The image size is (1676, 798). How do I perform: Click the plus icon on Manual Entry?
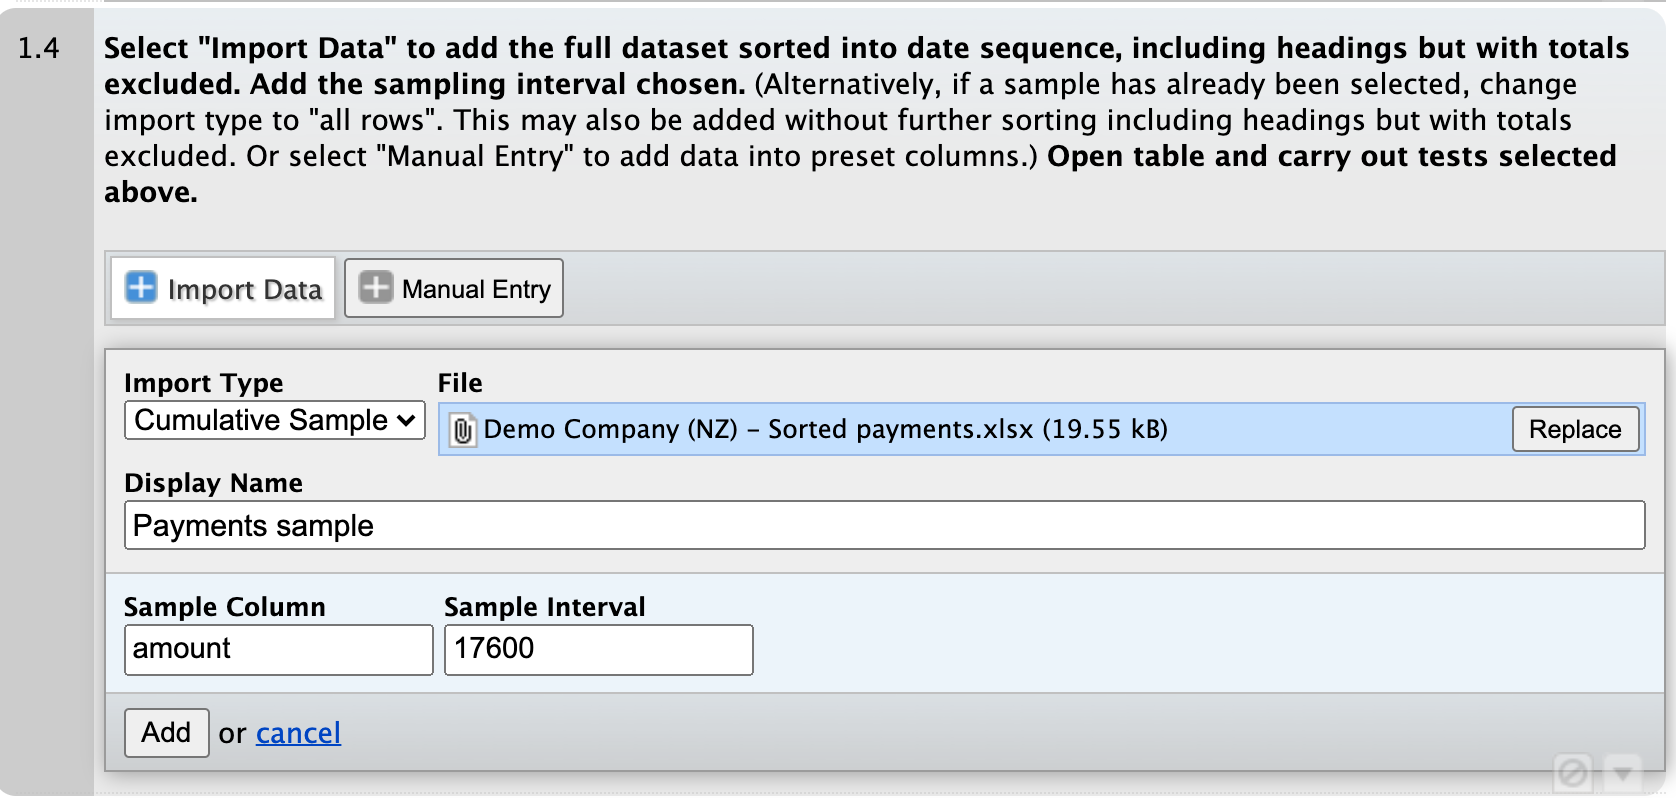pyautogui.click(x=375, y=288)
